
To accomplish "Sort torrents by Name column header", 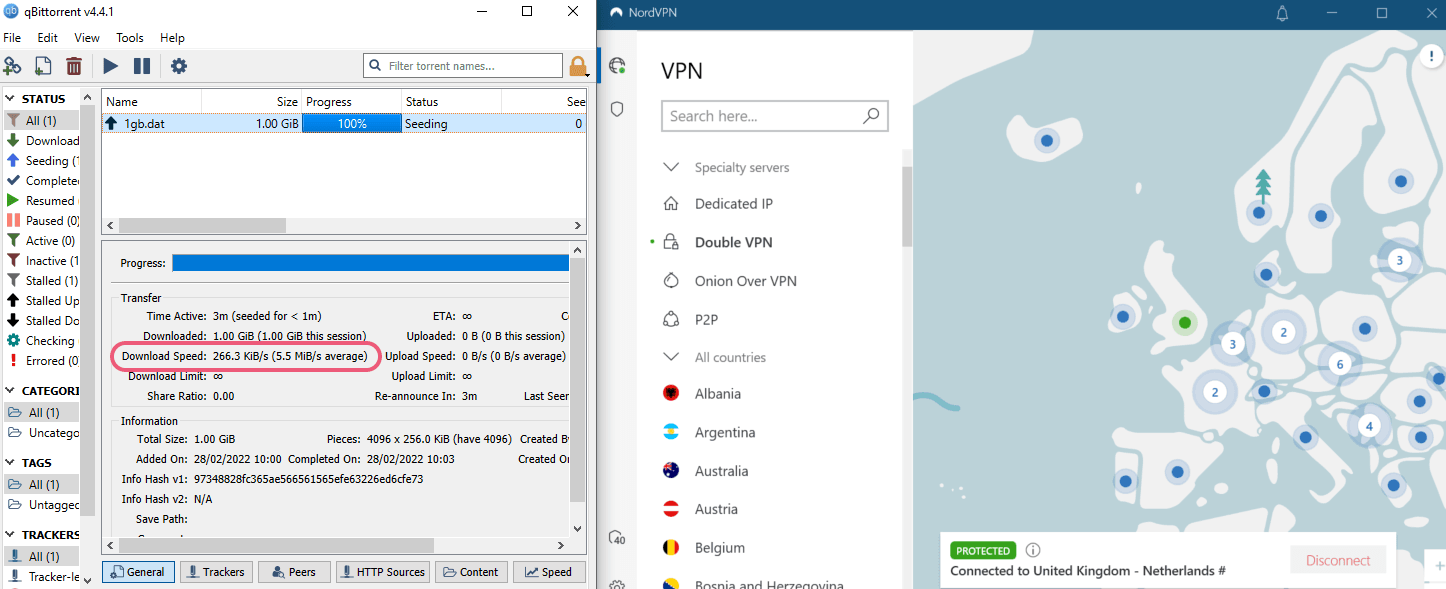I will pyautogui.click(x=151, y=102).
